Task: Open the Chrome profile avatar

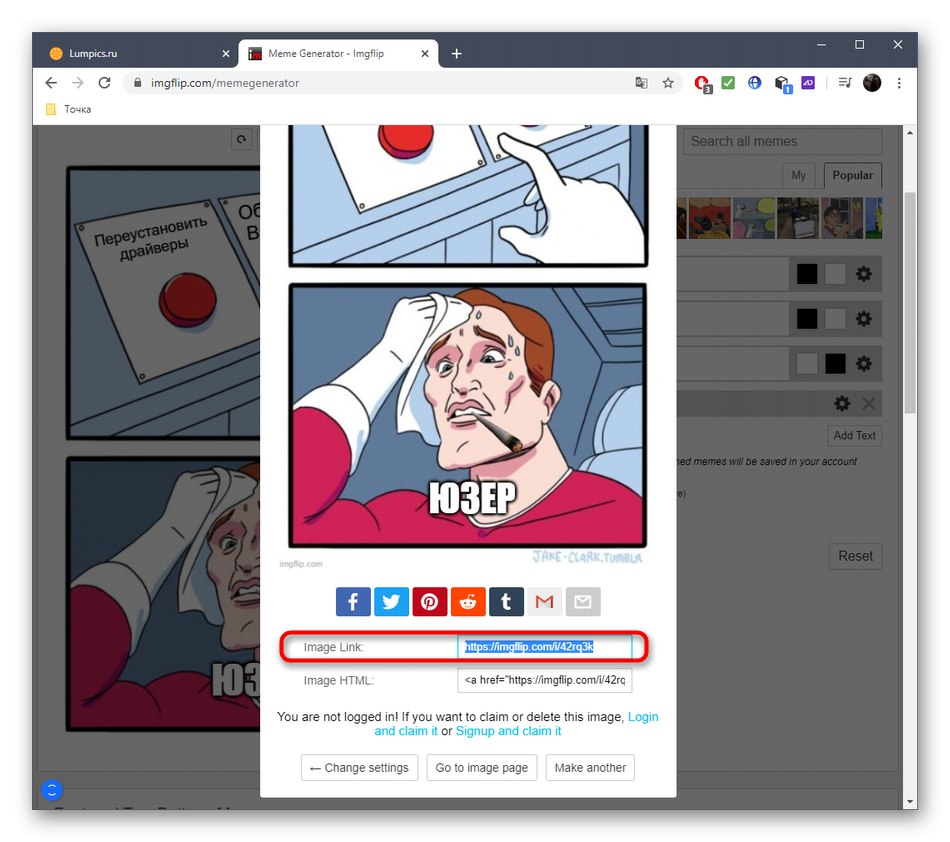Action: click(x=872, y=83)
